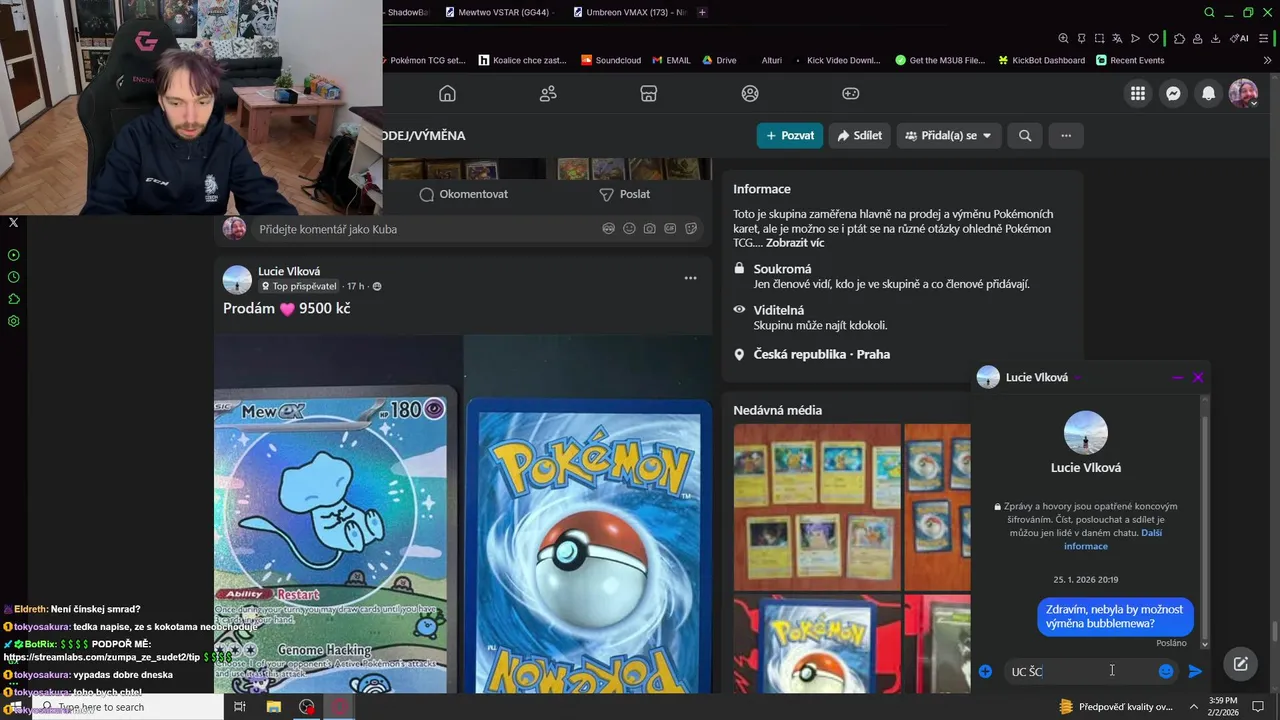This screenshot has height=720, width=1280.
Task: Open chat attachments plus button
Action: (985, 672)
